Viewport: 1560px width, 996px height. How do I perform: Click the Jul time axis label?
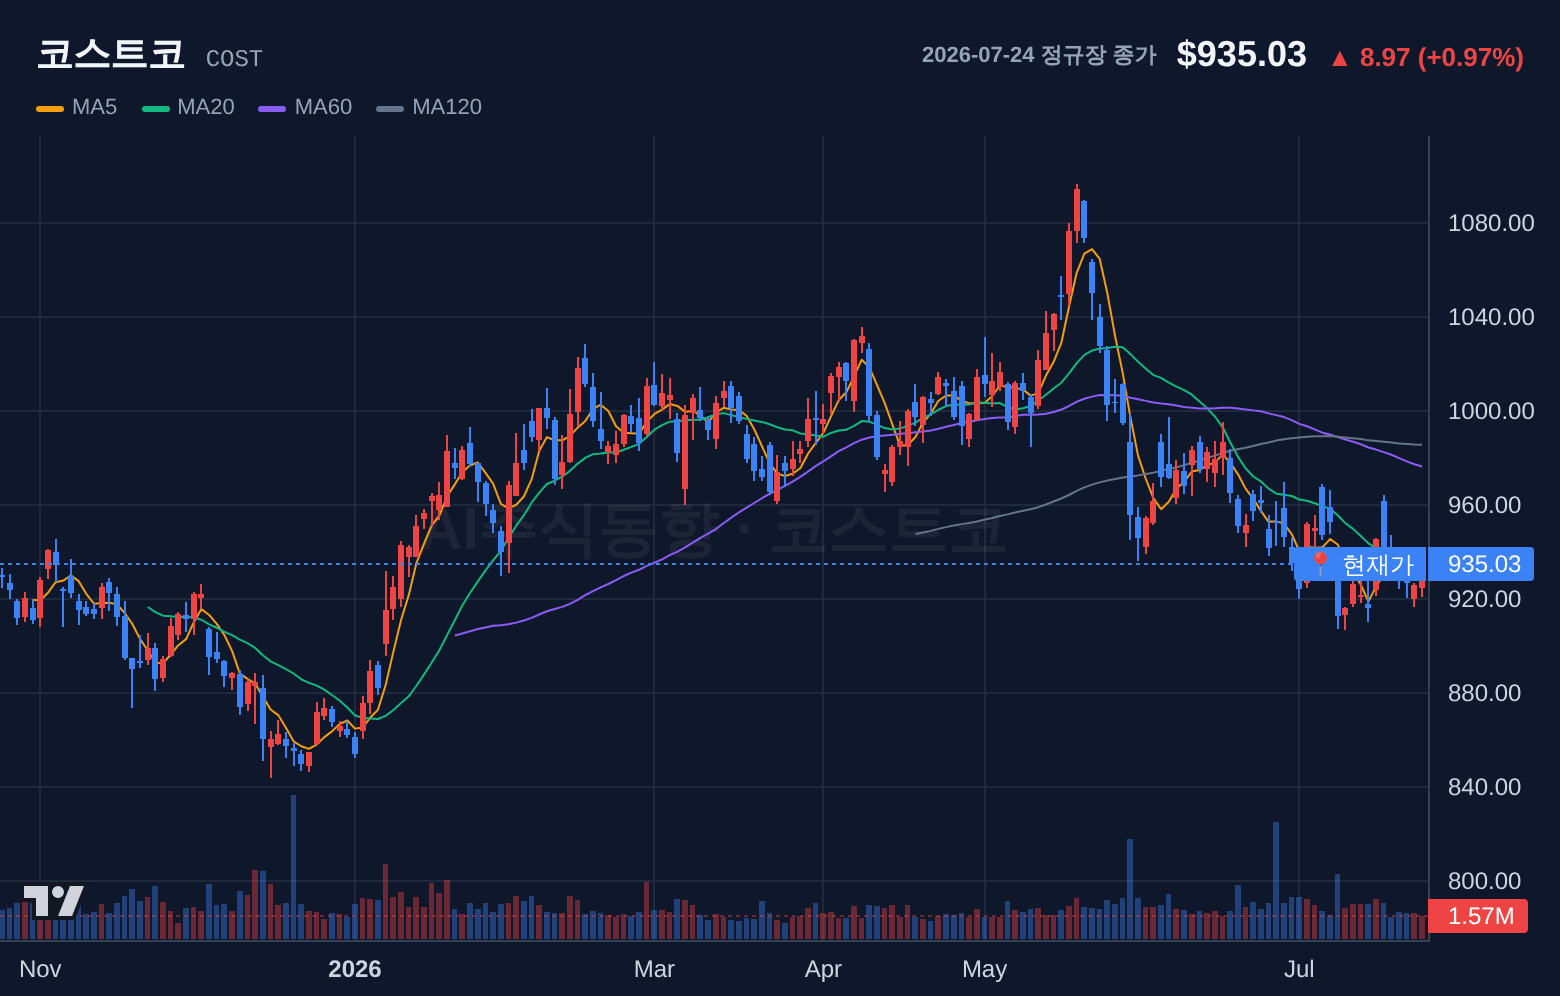1299,969
